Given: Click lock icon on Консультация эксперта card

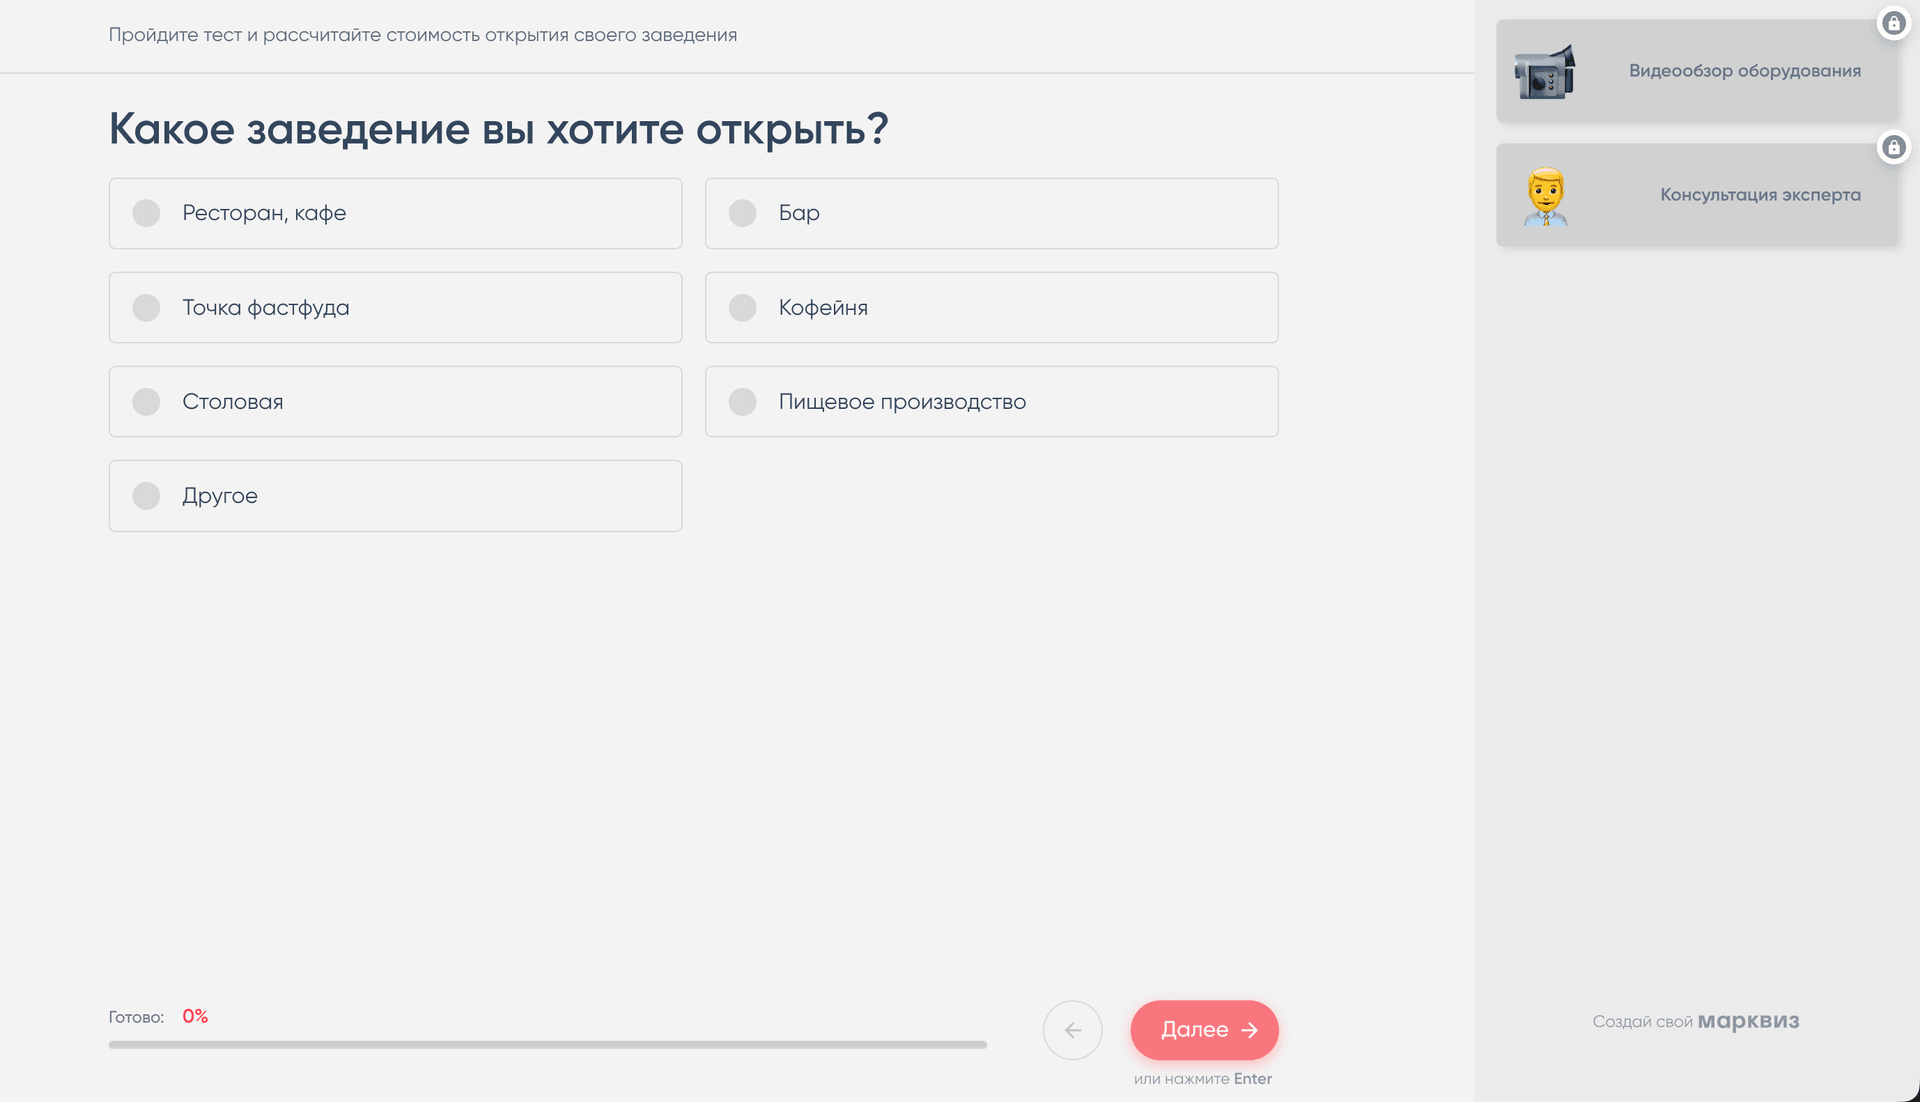Looking at the screenshot, I should pyautogui.click(x=1893, y=148).
